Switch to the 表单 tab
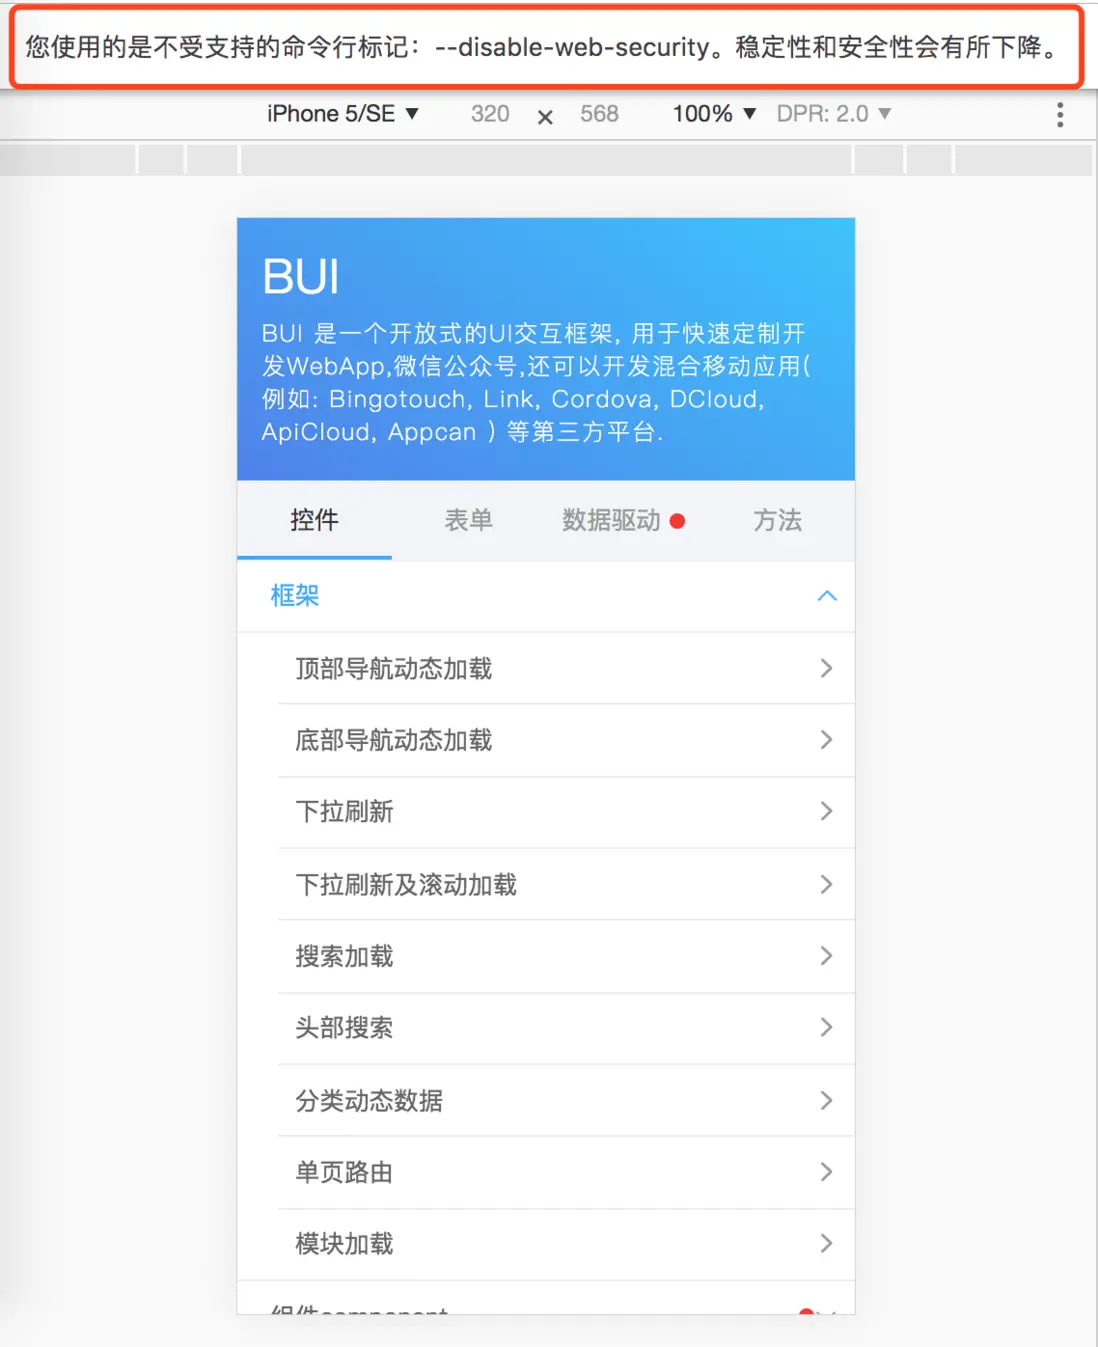The height and width of the screenshot is (1347, 1098). (468, 520)
